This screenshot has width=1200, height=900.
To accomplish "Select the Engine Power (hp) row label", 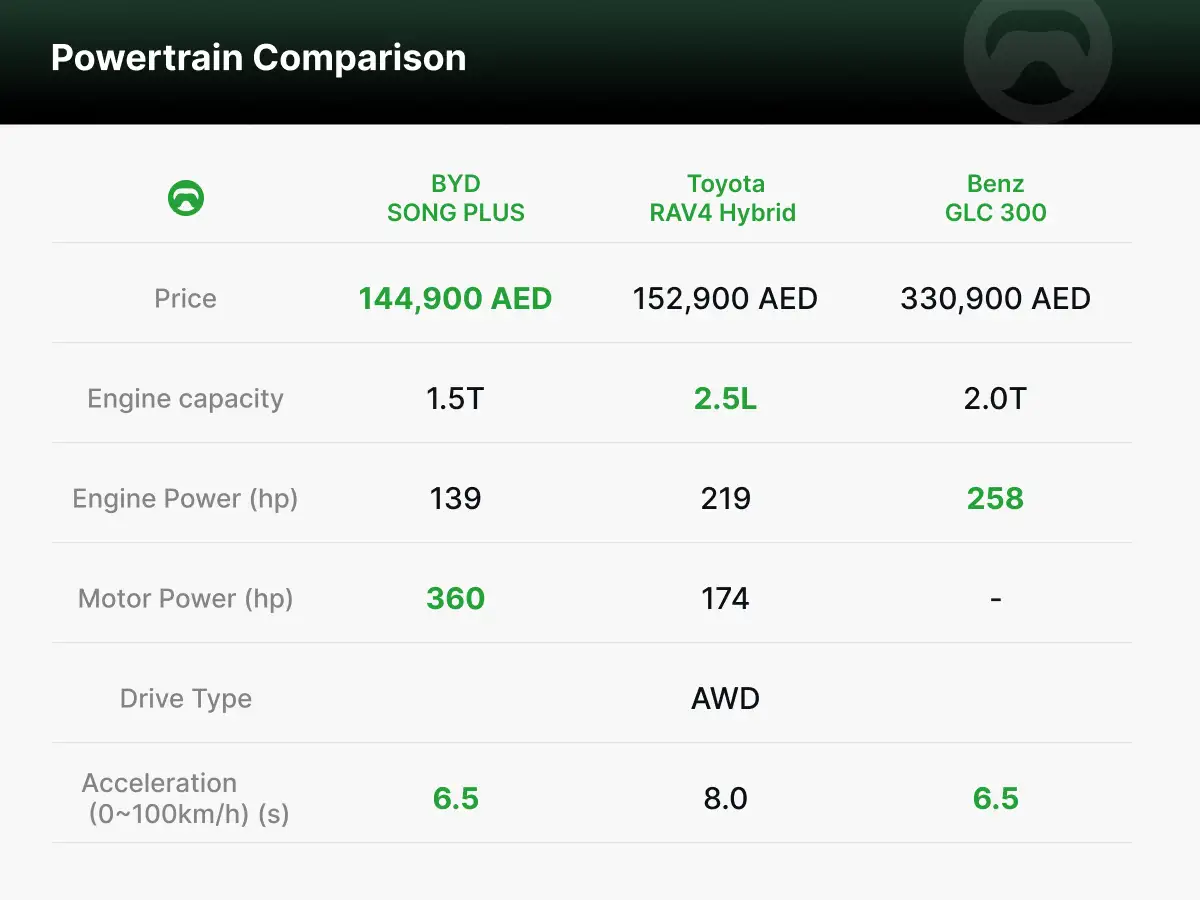I will pos(186,498).
